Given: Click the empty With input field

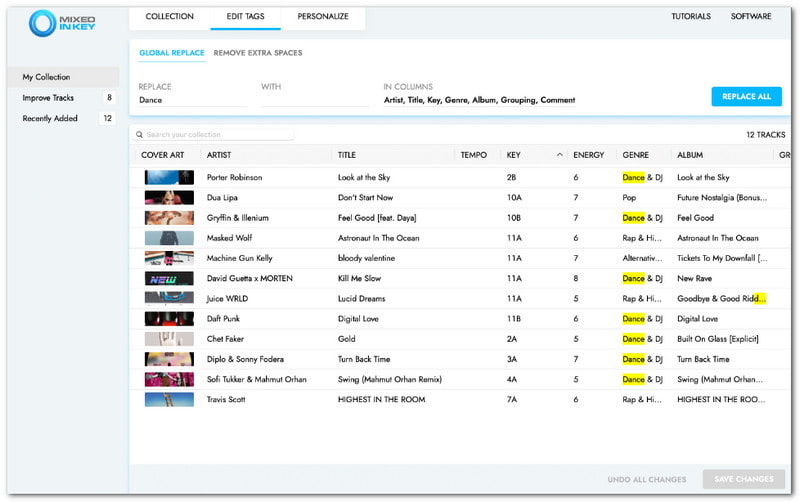Looking at the screenshot, I should click(x=315, y=100).
